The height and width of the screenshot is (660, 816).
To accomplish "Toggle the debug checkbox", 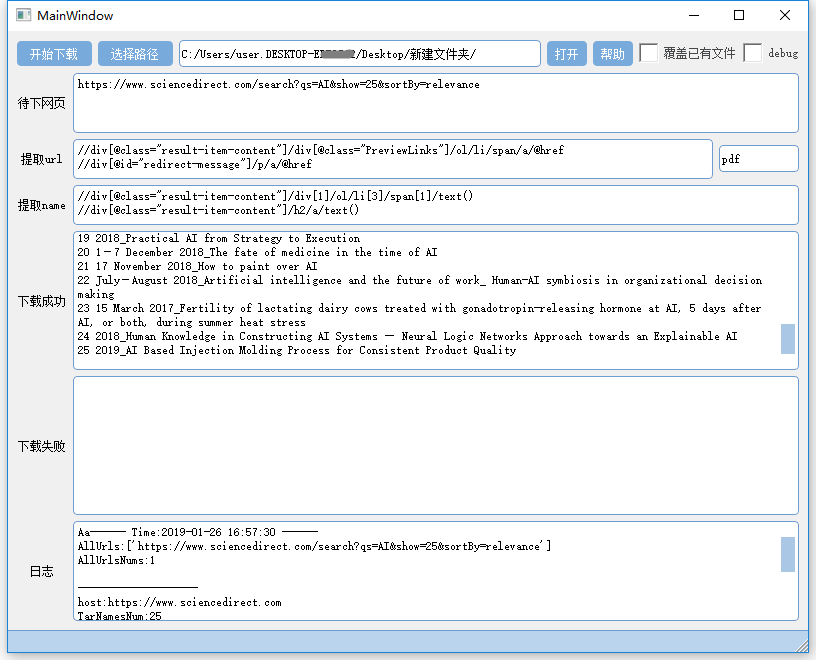I will (753, 53).
